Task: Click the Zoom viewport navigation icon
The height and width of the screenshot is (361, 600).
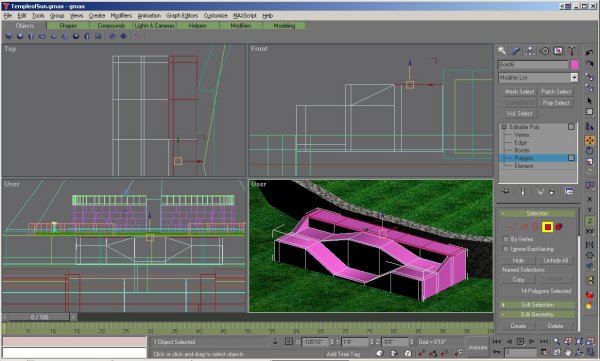Action: (x=556, y=341)
